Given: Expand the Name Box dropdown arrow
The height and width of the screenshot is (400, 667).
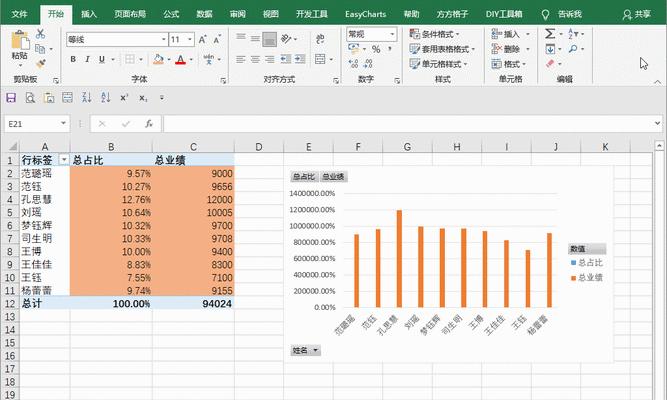Looking at the screenshot, I should tap(63, 123).
